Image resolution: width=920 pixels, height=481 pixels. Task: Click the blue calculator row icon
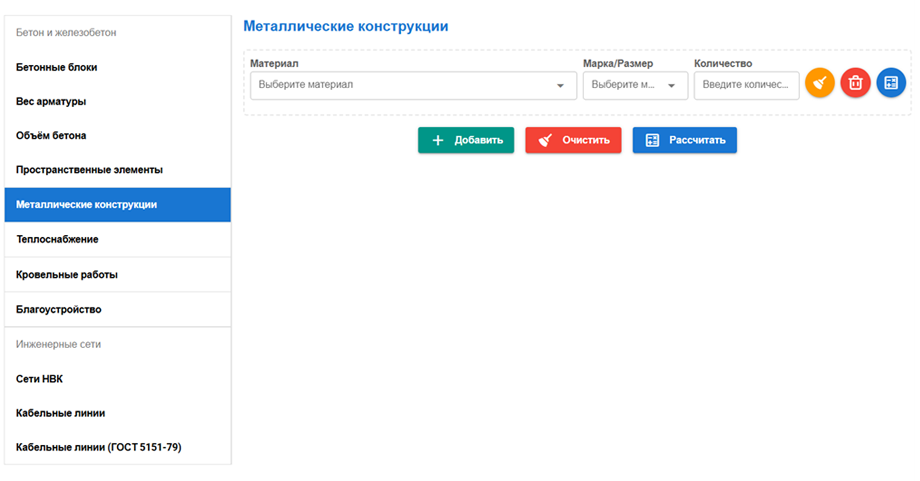(x=891, y=83)
